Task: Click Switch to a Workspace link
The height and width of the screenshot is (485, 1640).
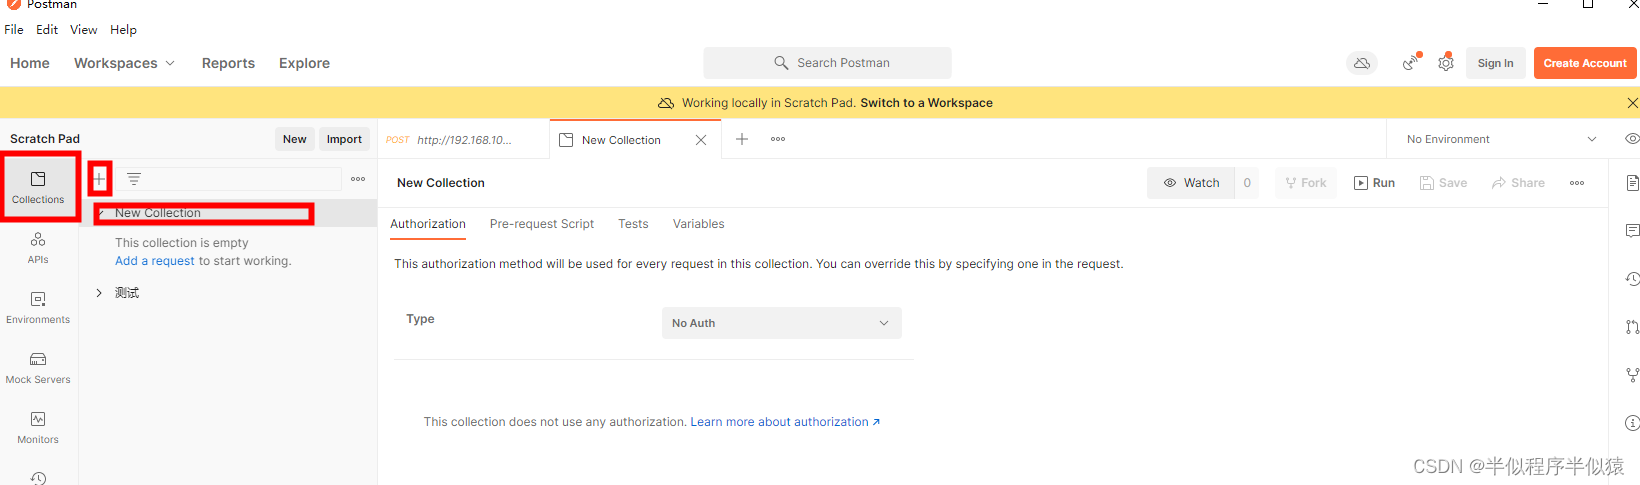Action: (x=926, y=103)
